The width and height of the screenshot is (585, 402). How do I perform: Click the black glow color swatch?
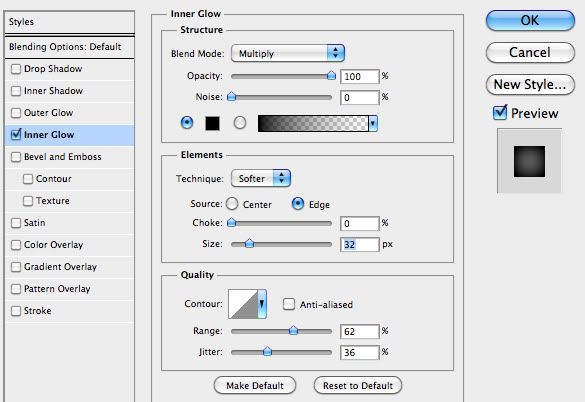[x=212, y=123]
